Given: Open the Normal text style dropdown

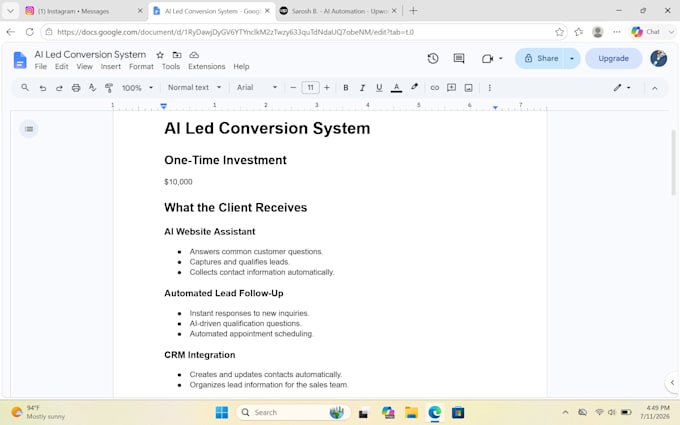Looking at the screenshot, I should coord(194,88).
